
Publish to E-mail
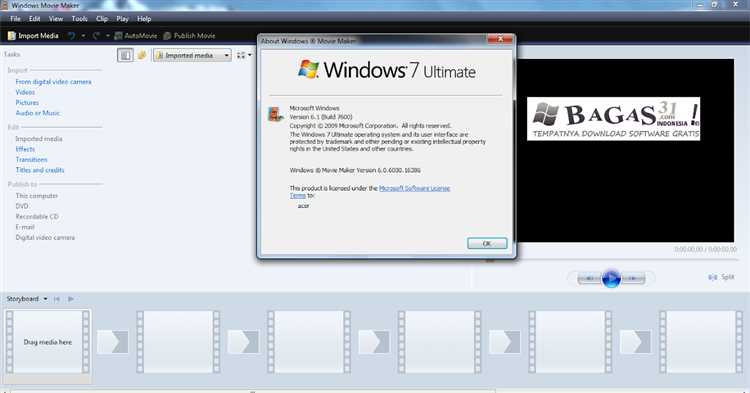tap(25, 227)
